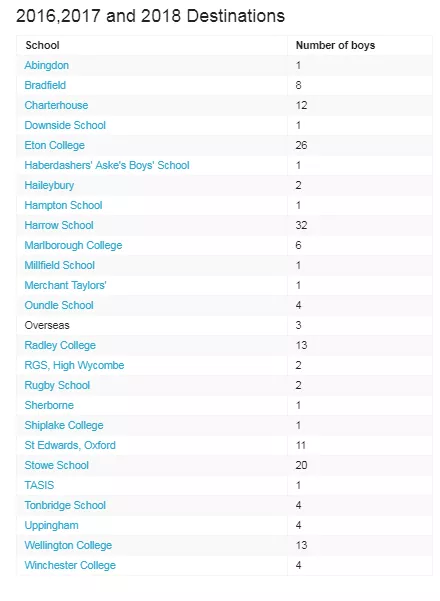Open the TASIS link

39,485
